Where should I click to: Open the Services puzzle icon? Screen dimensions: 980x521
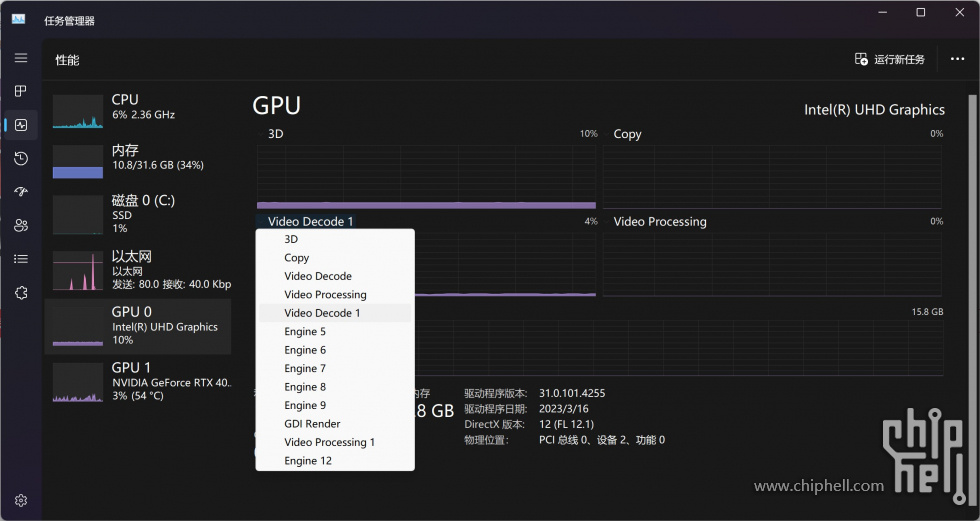click(21, 292)
